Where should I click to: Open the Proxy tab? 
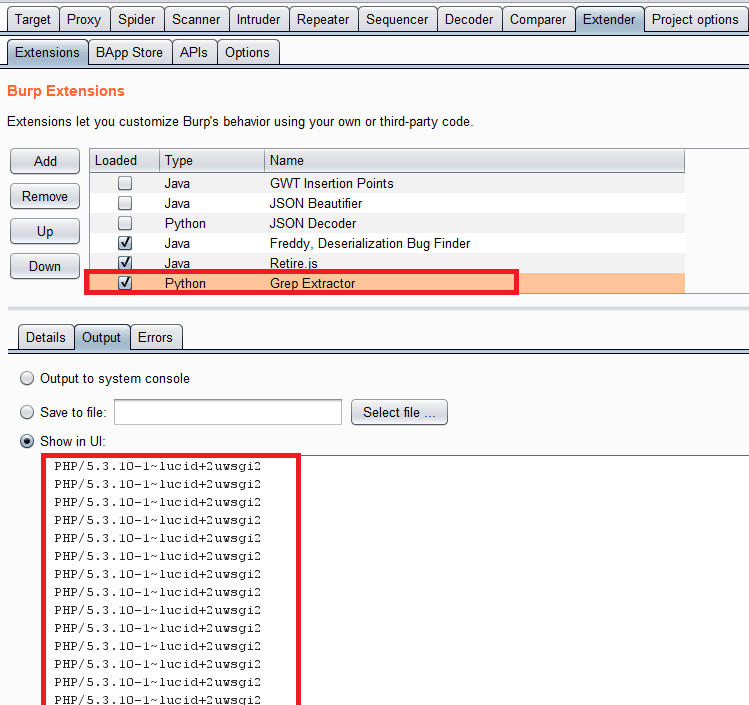84,19
